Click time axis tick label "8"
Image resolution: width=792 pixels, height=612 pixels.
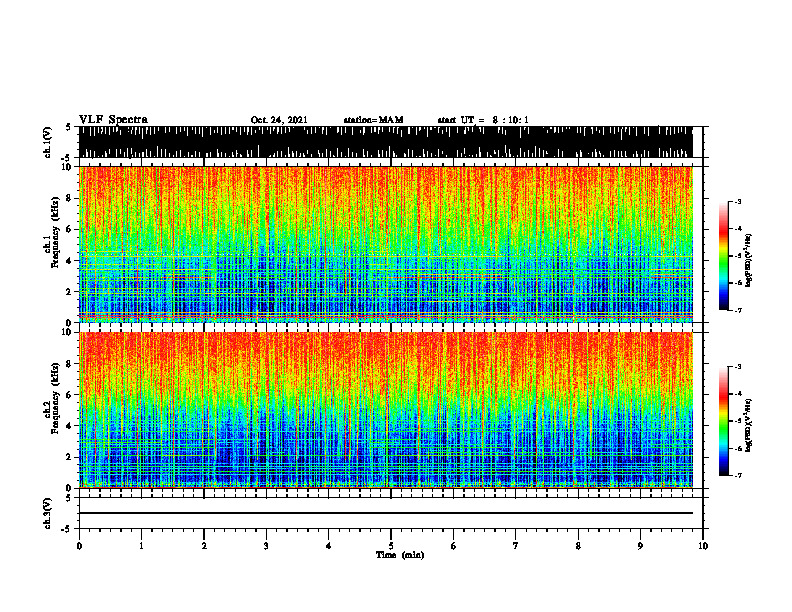pyautogui.click(x=578, y=546)
